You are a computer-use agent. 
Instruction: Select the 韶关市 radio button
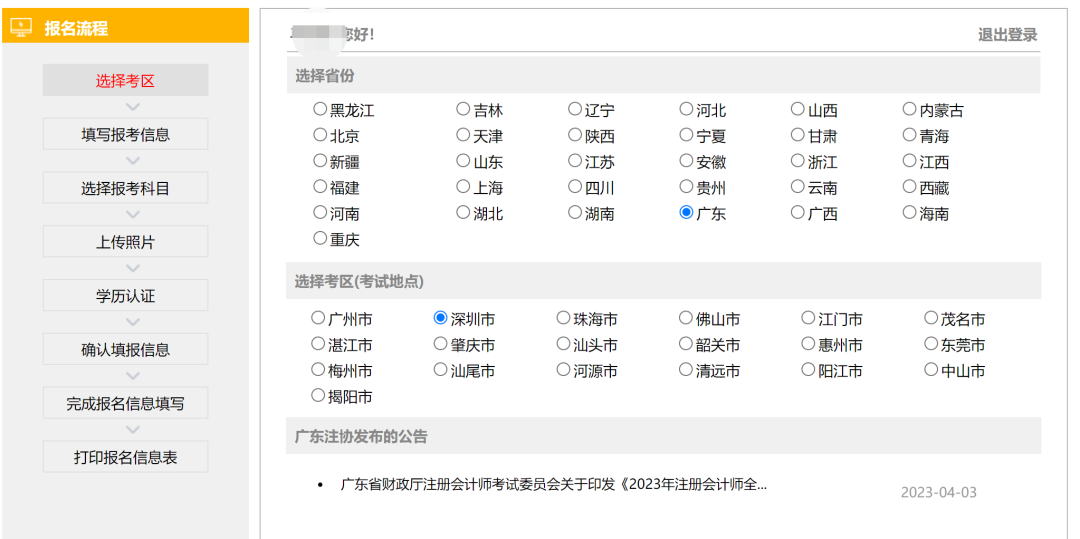pyautogui.click(x=685, y=344)
